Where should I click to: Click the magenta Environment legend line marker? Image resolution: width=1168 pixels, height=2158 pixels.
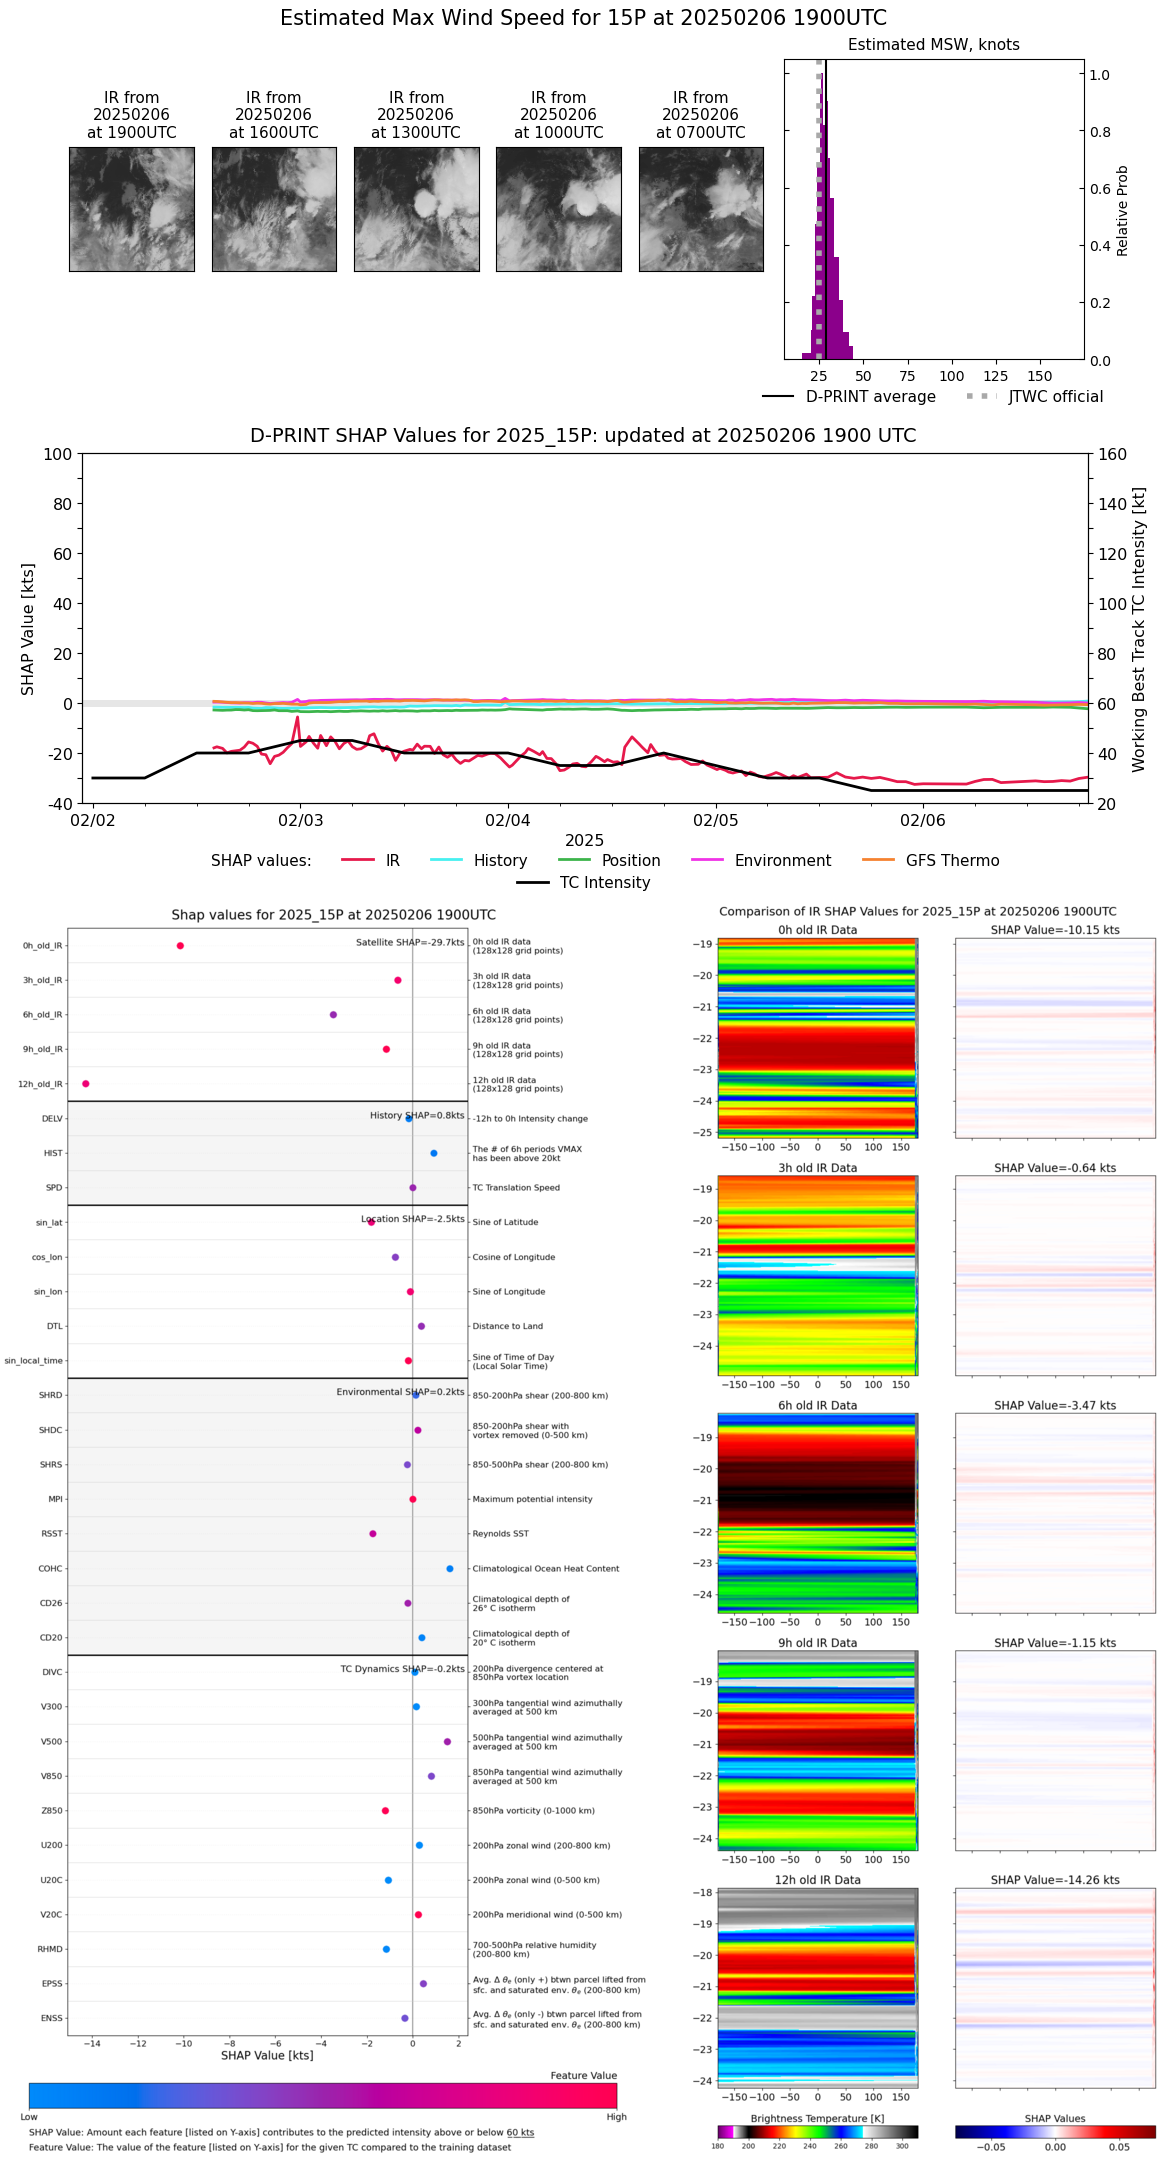(x=707, y=860)
